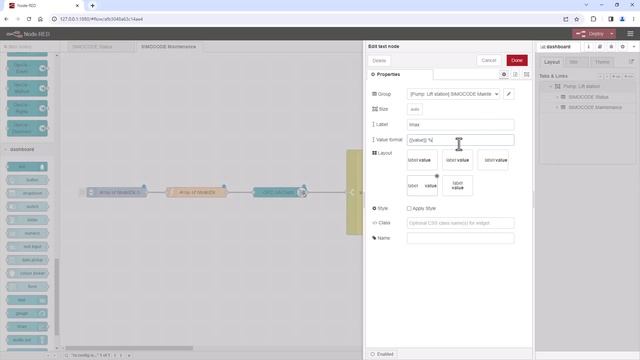Viewport: 640px width, 360px height.
Task: Select the form palette node
Action: pos(28,287)
